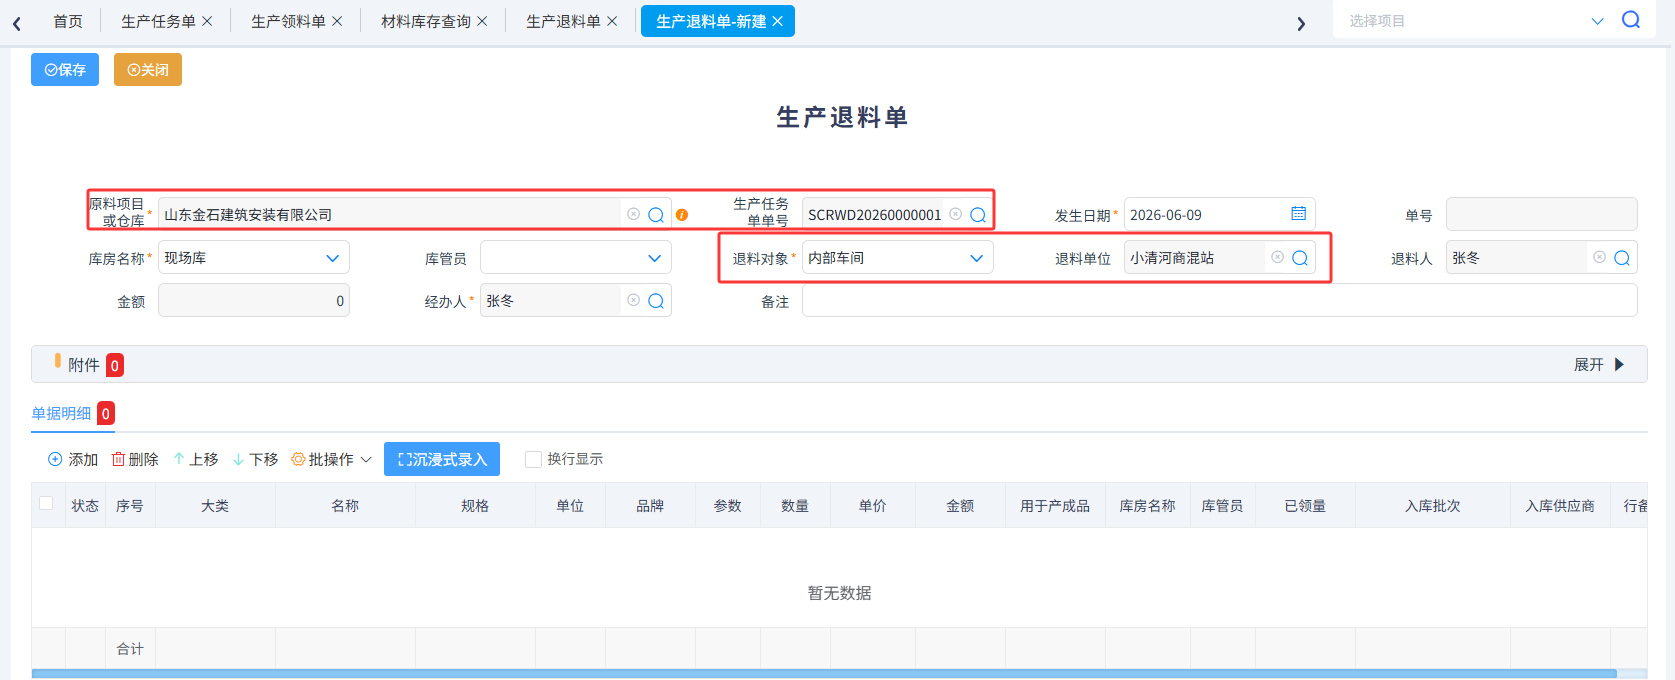Screen dimensions: 1675x680
Task: Clear the 退料人 field value
Action: pyautogui.click(x=1599, y=257)
